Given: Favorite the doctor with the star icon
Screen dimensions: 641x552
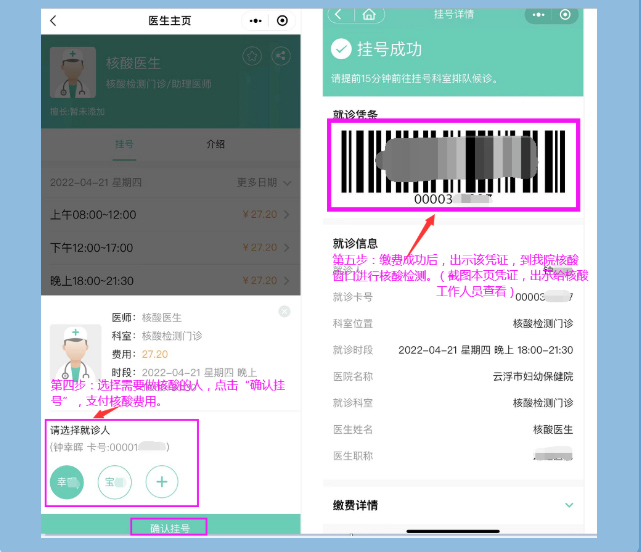Looking at the screenshot, I should click(x=252, y=56).
